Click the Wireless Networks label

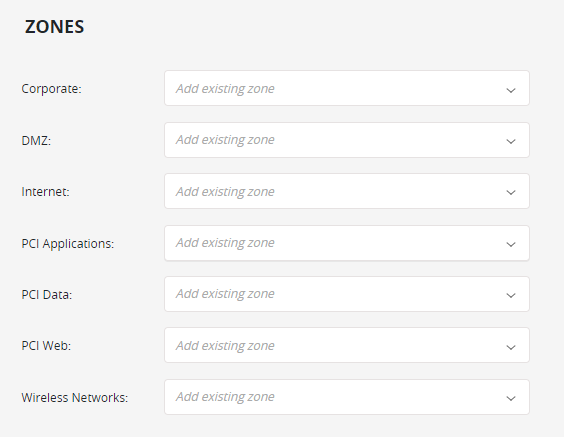(x=75, y=397)
